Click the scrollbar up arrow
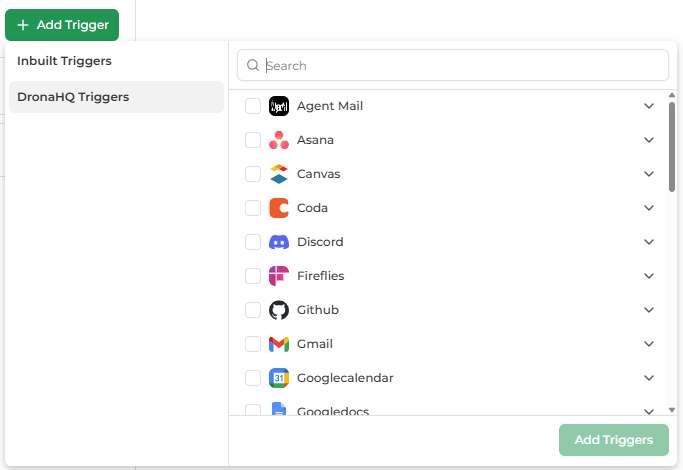The width and height of the screenshot is (683, 470). click(672, 95)
